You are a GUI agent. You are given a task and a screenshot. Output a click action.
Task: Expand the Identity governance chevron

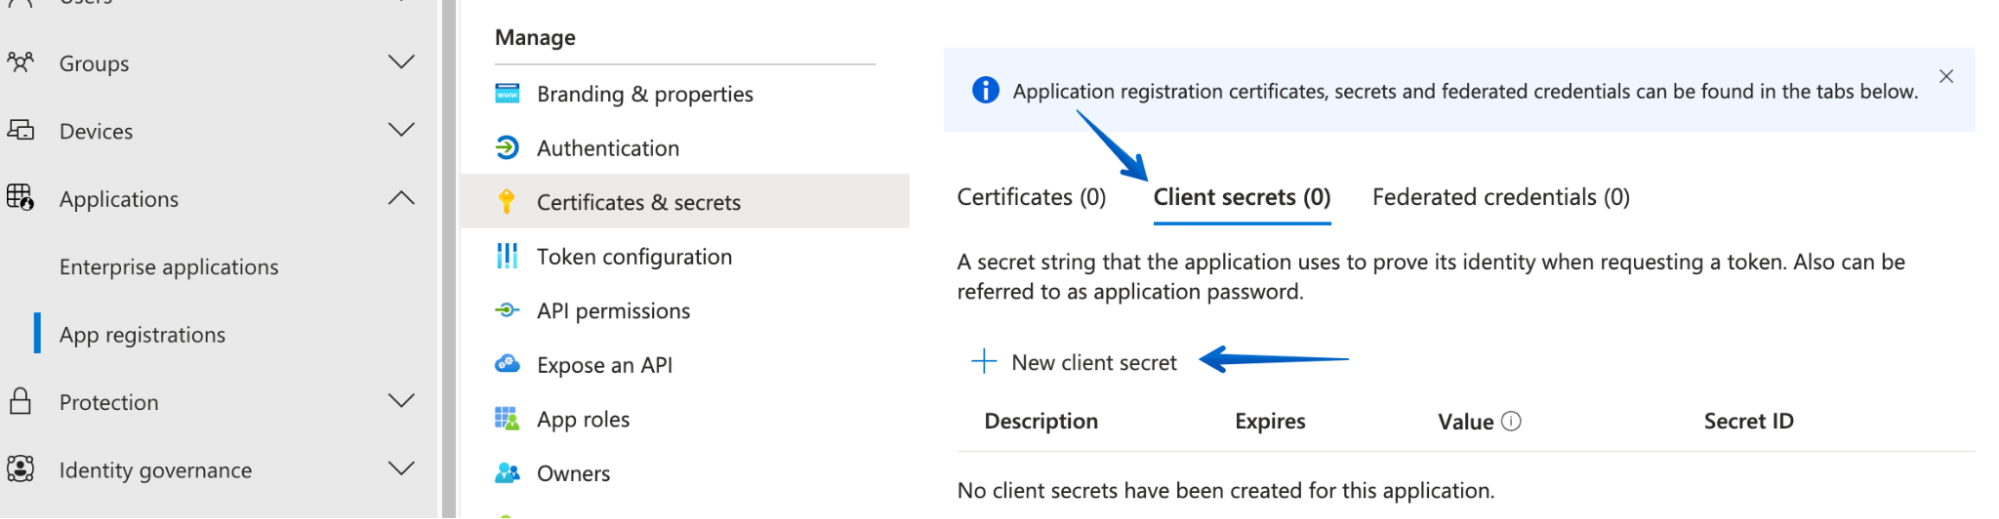pyautogui.click(x=401, y=468)
